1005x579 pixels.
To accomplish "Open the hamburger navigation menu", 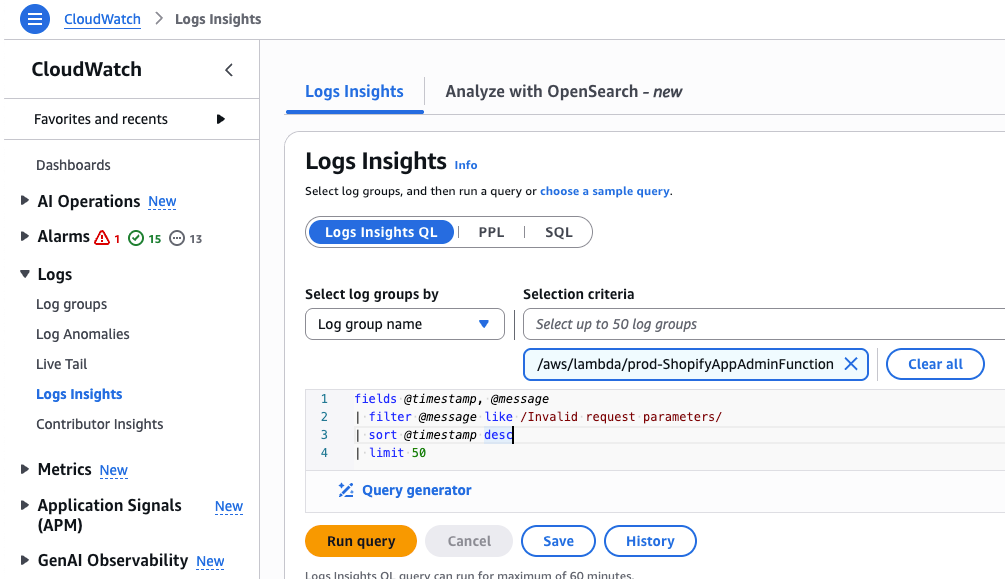I will [35, 19].
